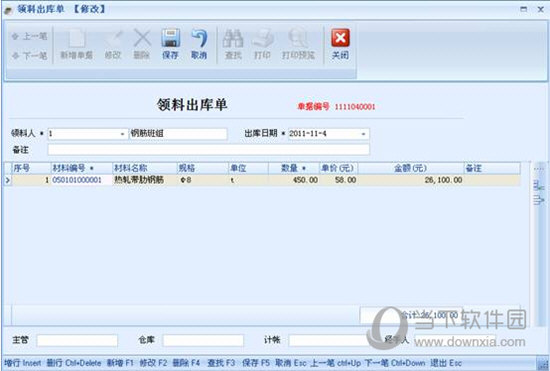
Task: Click 单价(元) column header
Action: [338, 168]
